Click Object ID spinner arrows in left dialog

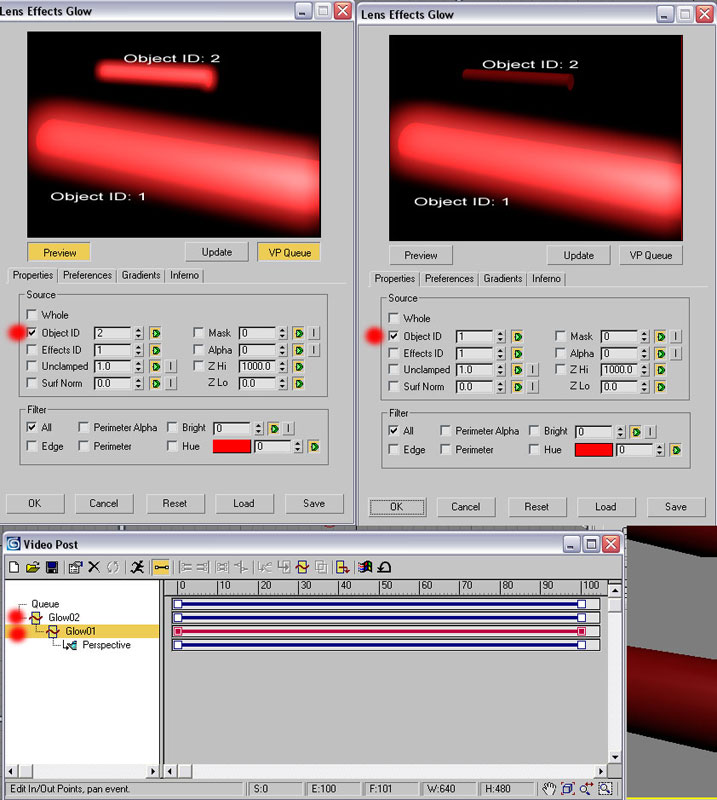[139, 333]
